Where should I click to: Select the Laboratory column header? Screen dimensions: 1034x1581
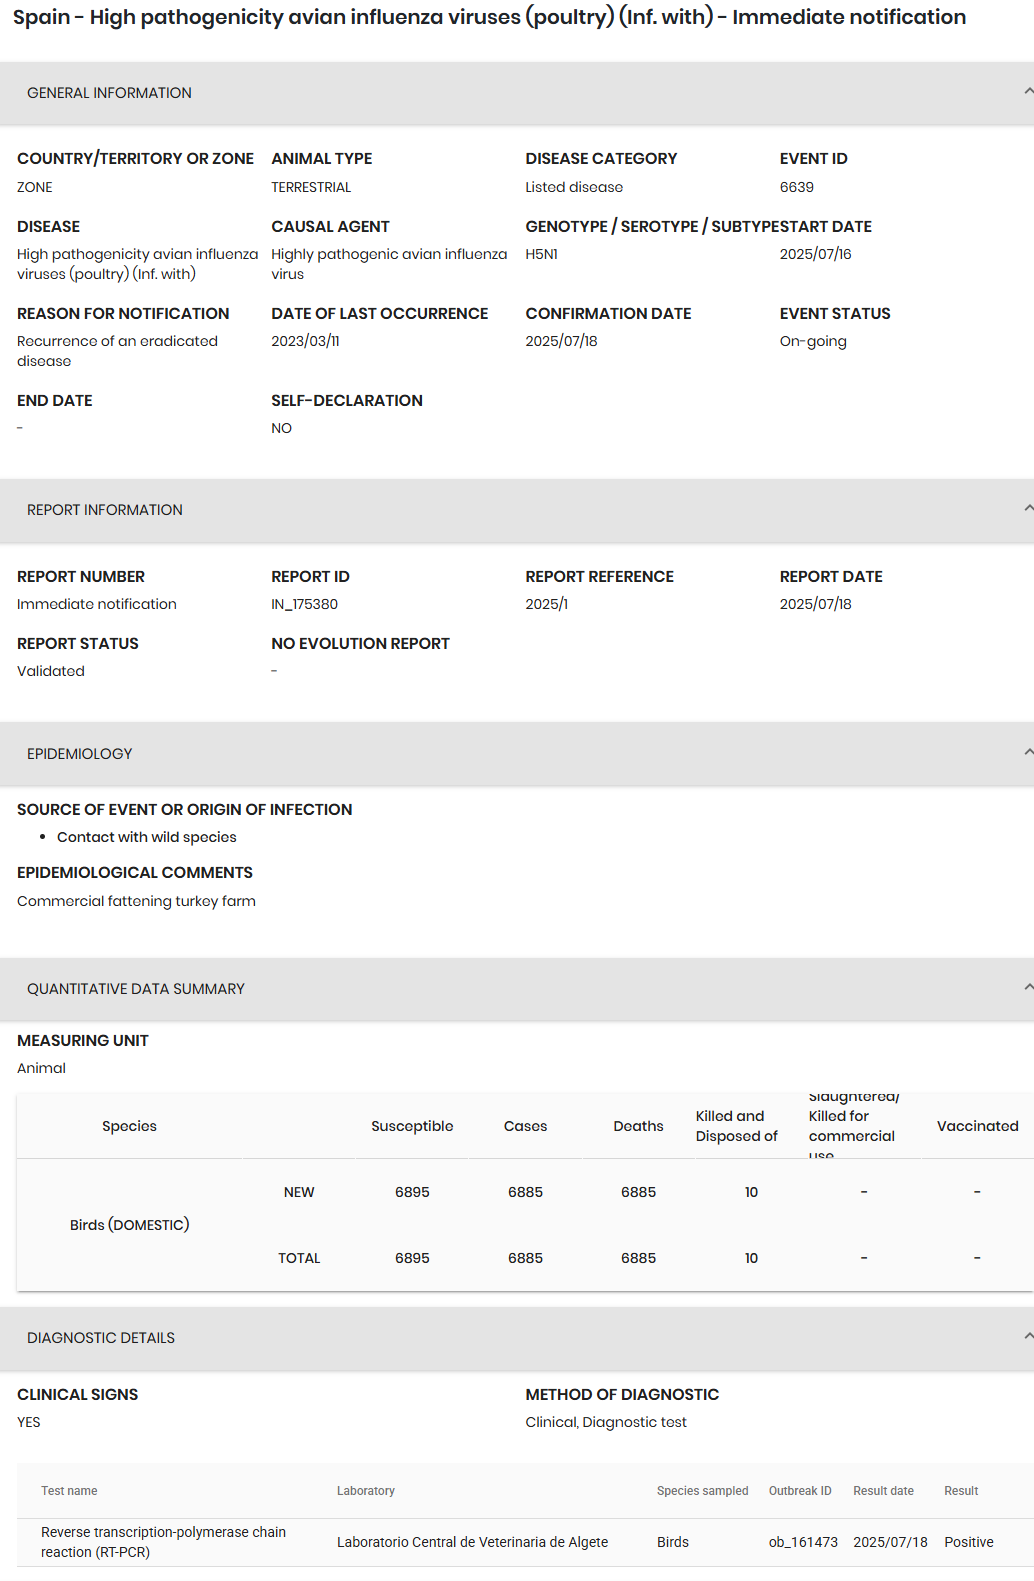pos(365,1491)
